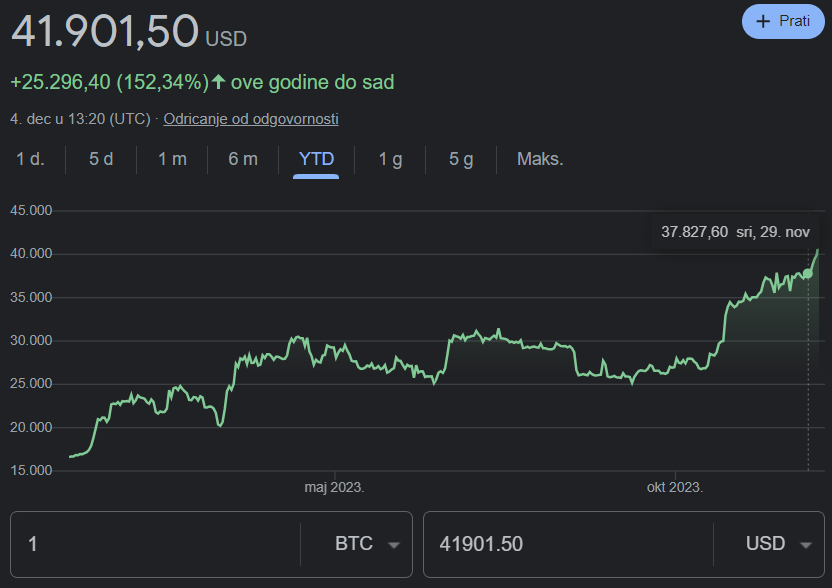This screenshot has height=588, width=832.
Task: Click the BTC amount input field
Action: 155,544
